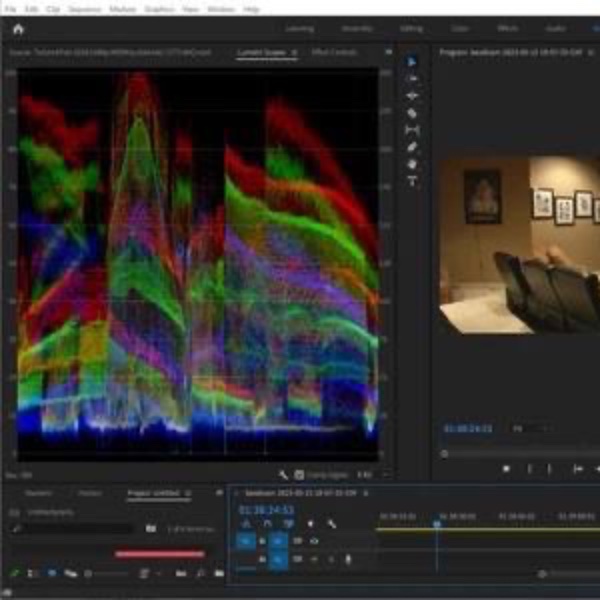Select the Type tool
This screenshot has height=600, width=600.
(x=412, y=181)
